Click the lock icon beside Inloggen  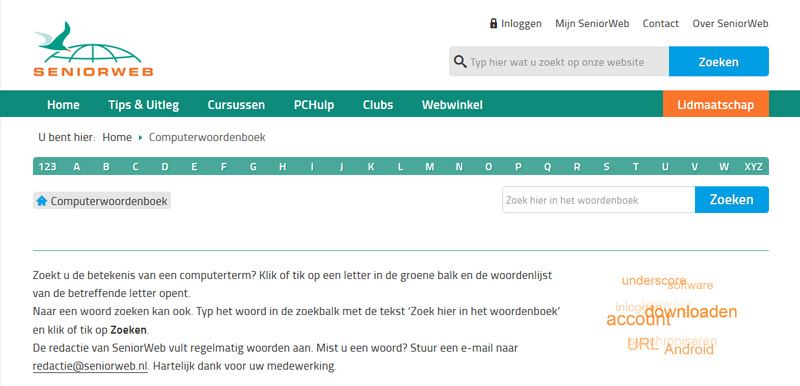pos(493,23)
